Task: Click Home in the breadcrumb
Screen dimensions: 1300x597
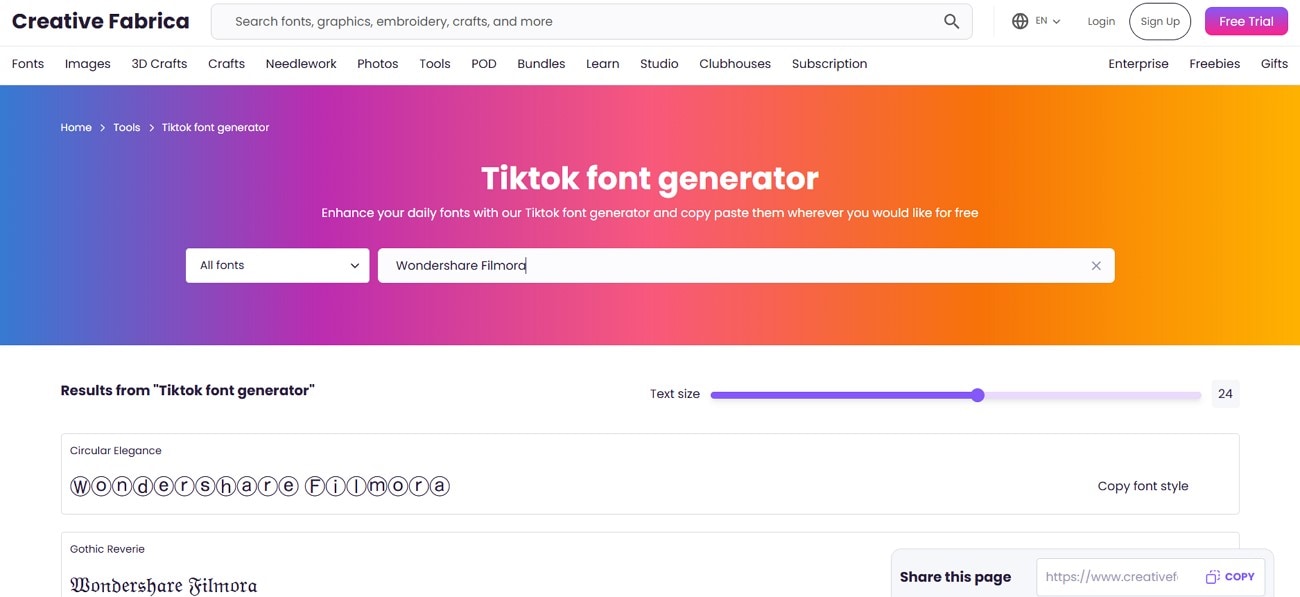Action: (x=76, y=127)
